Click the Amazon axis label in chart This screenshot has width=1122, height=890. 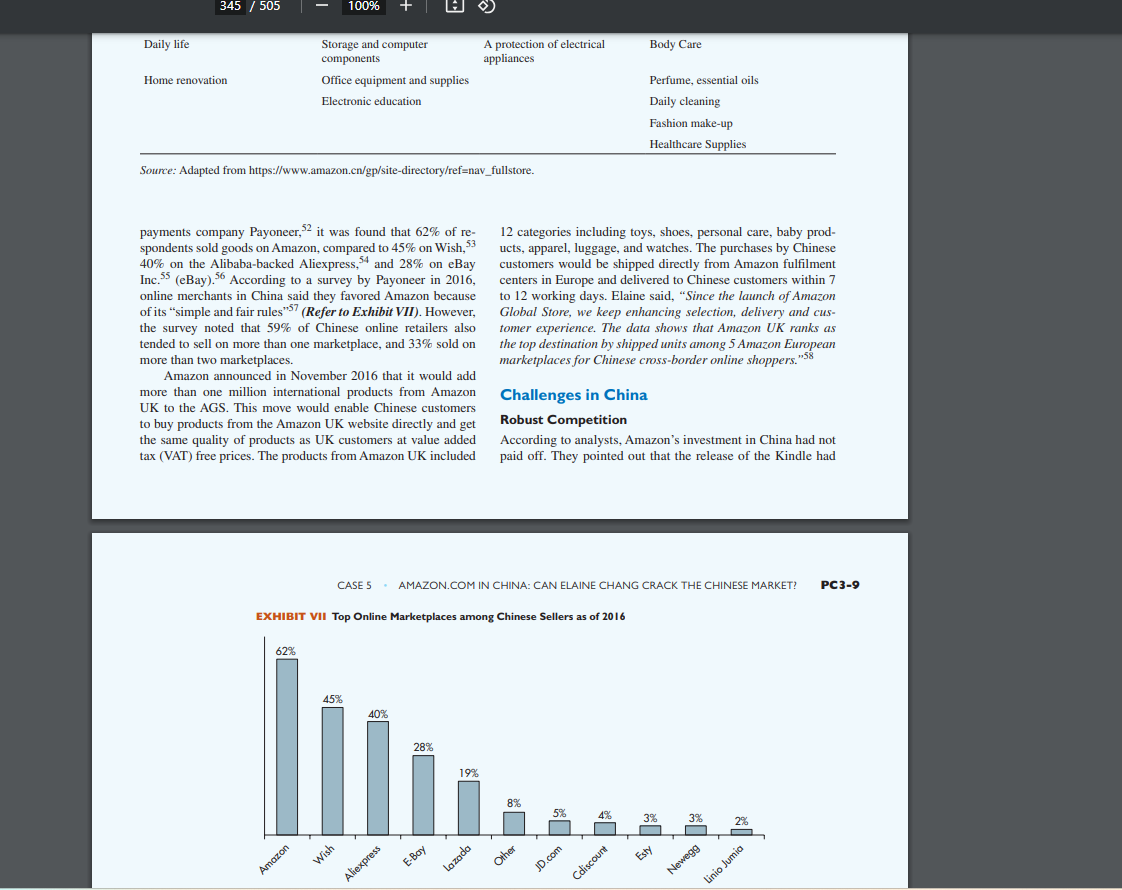tap(274, 859)
